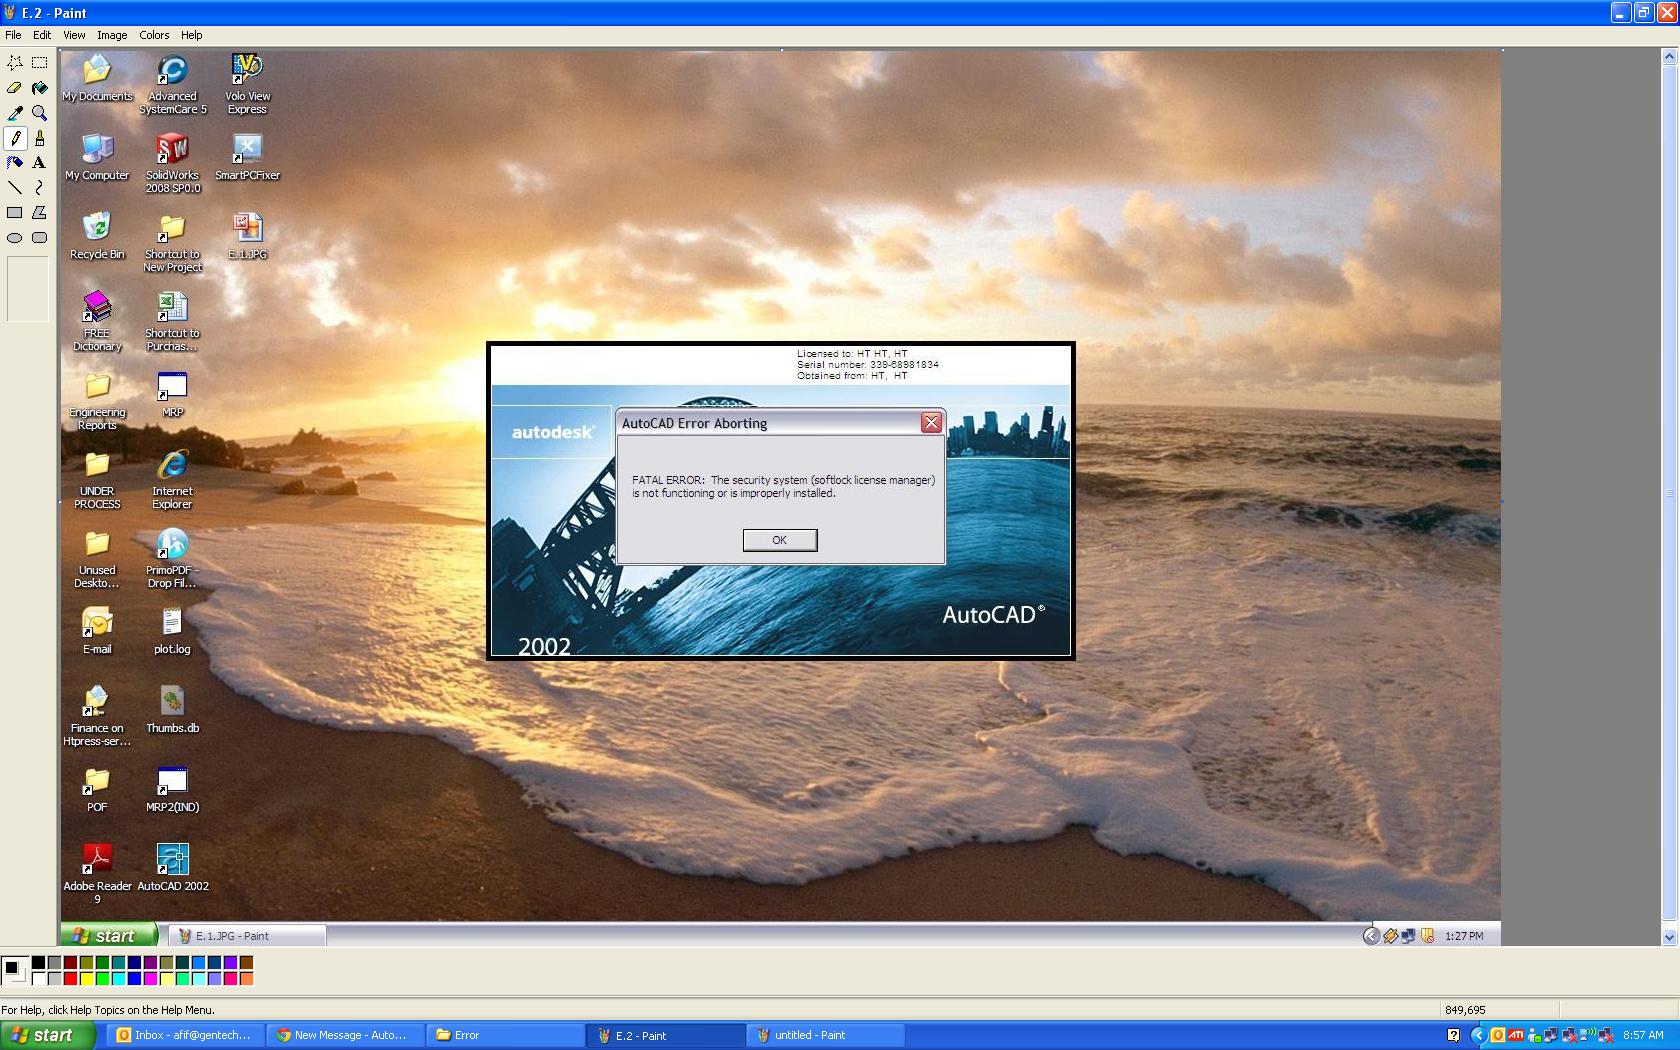1680x1050 pixels.
Task: Pick the Rectangle shape tool
Action: (15, 212)
